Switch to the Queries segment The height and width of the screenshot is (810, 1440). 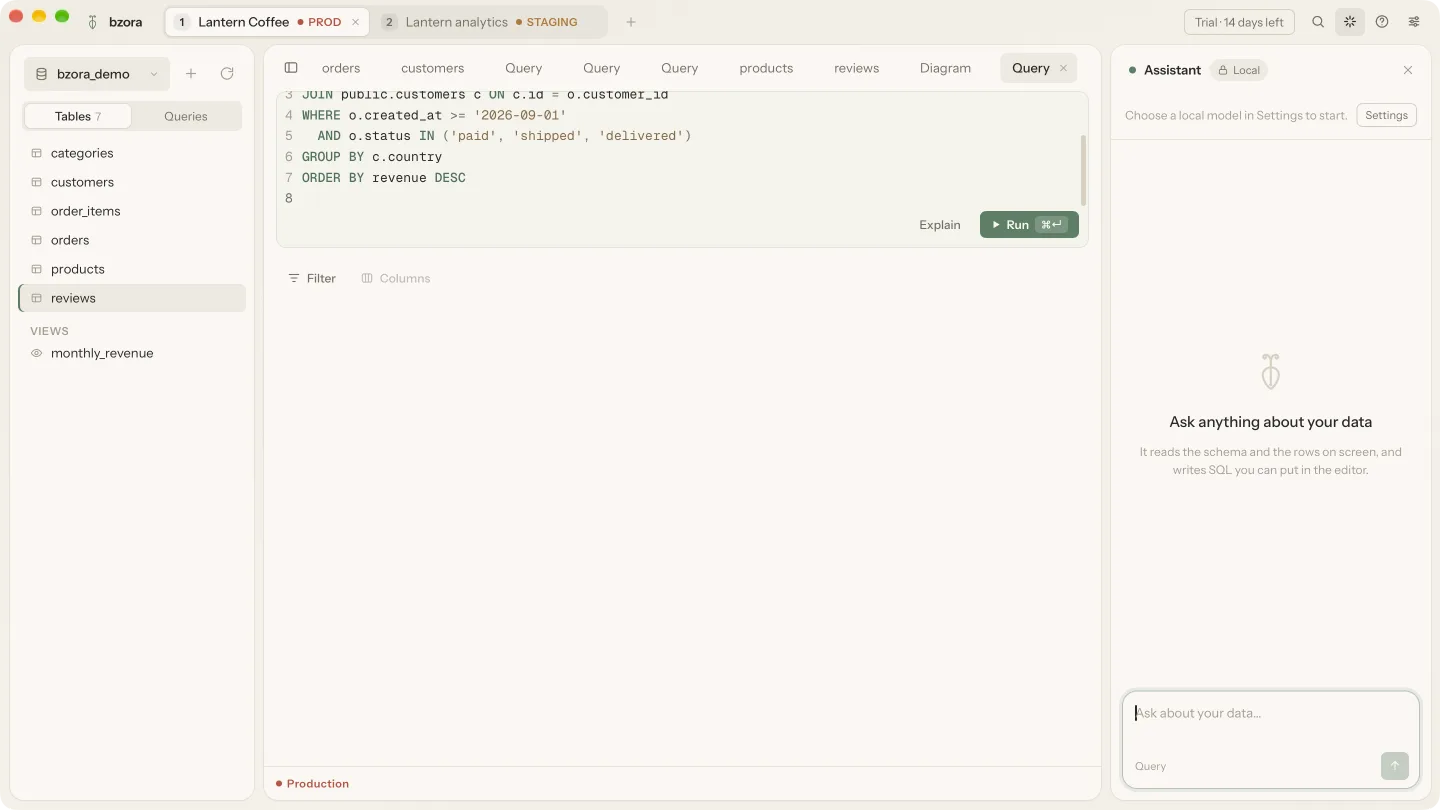[x=186, y=116]
